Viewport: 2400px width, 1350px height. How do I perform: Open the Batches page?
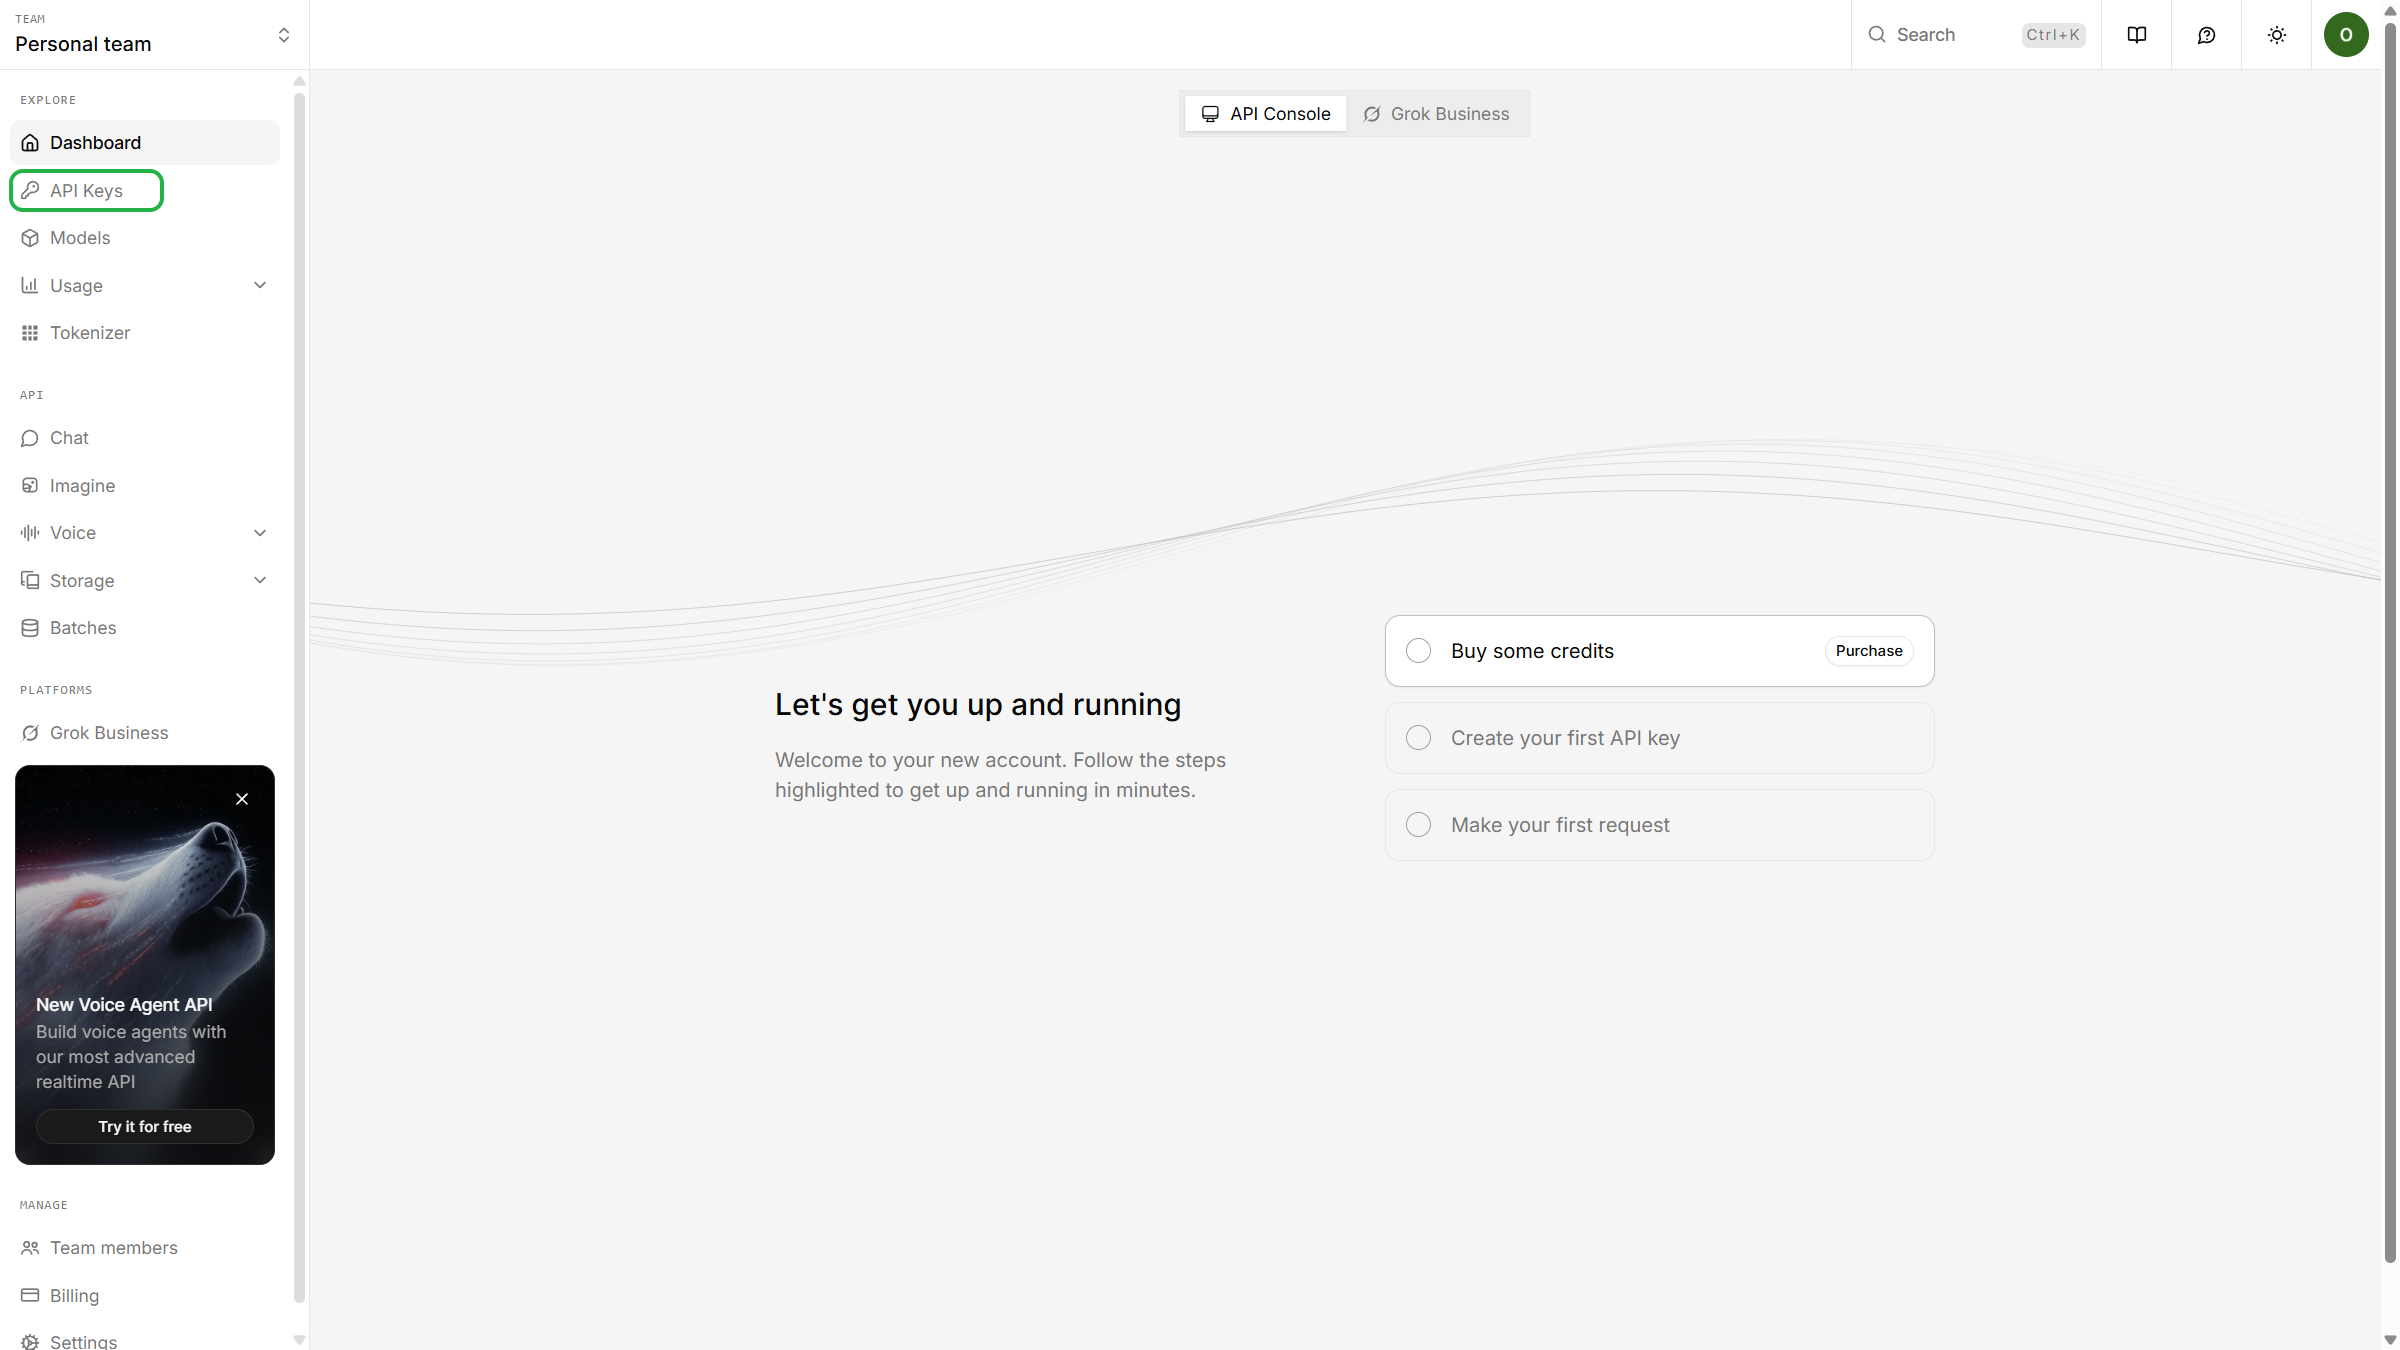[82, 627]
